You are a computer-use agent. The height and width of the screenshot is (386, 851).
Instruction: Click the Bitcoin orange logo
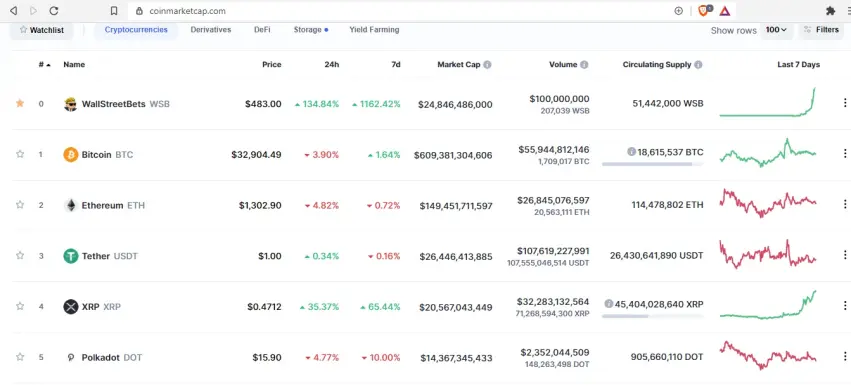[71, 155]
